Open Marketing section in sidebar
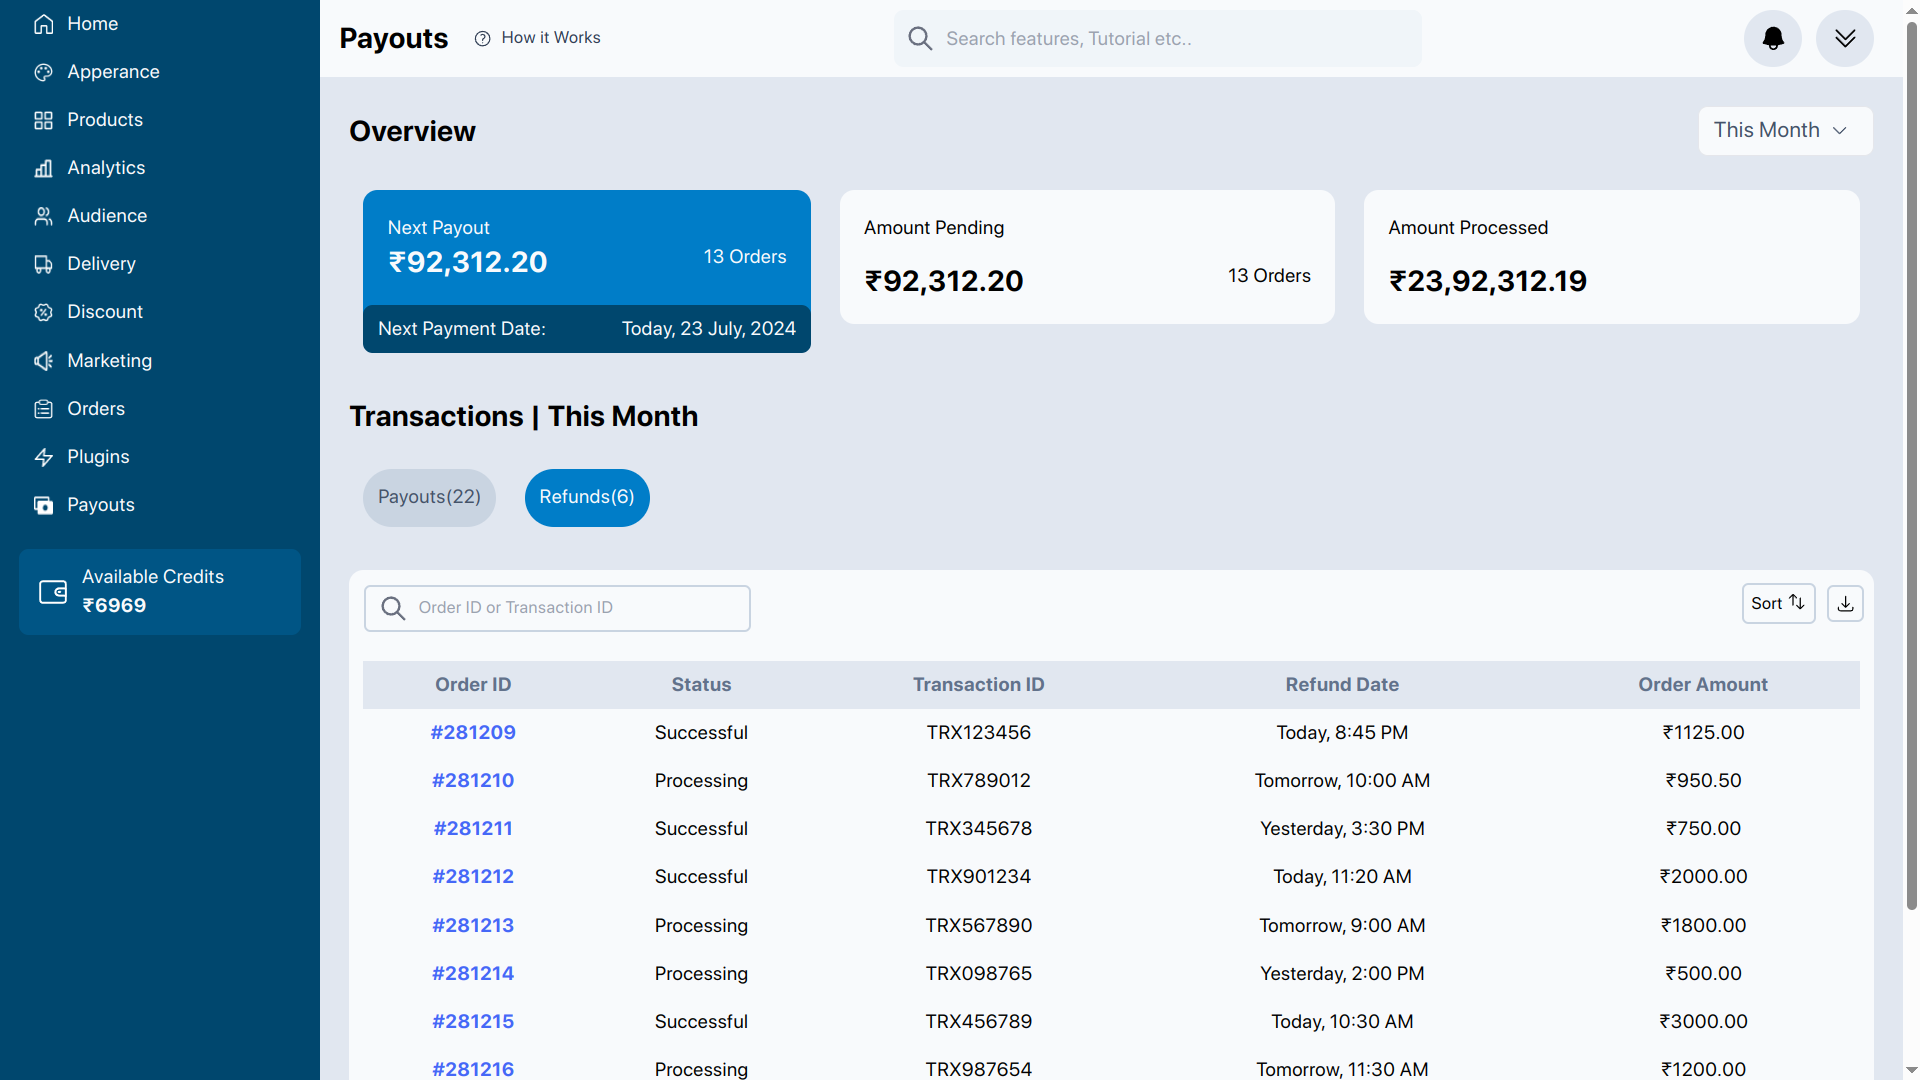 [x=109, y=361]
